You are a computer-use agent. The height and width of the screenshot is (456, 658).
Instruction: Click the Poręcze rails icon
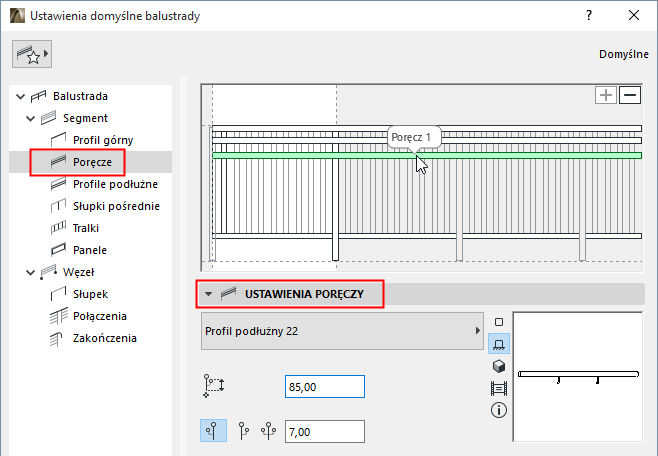(x=58, y=162)
